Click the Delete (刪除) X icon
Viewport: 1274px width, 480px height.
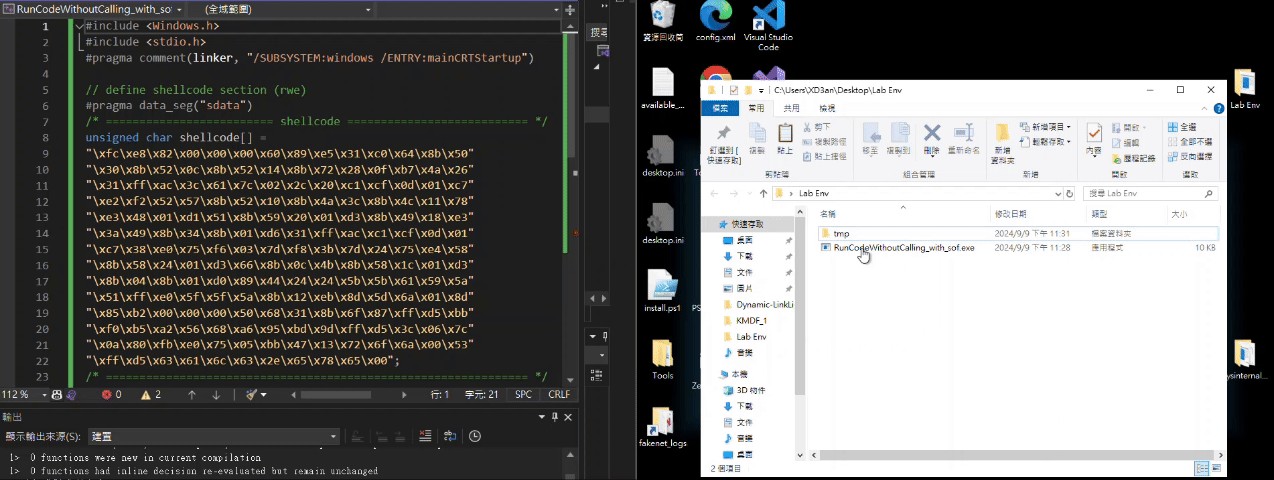[x=932, y=139]
